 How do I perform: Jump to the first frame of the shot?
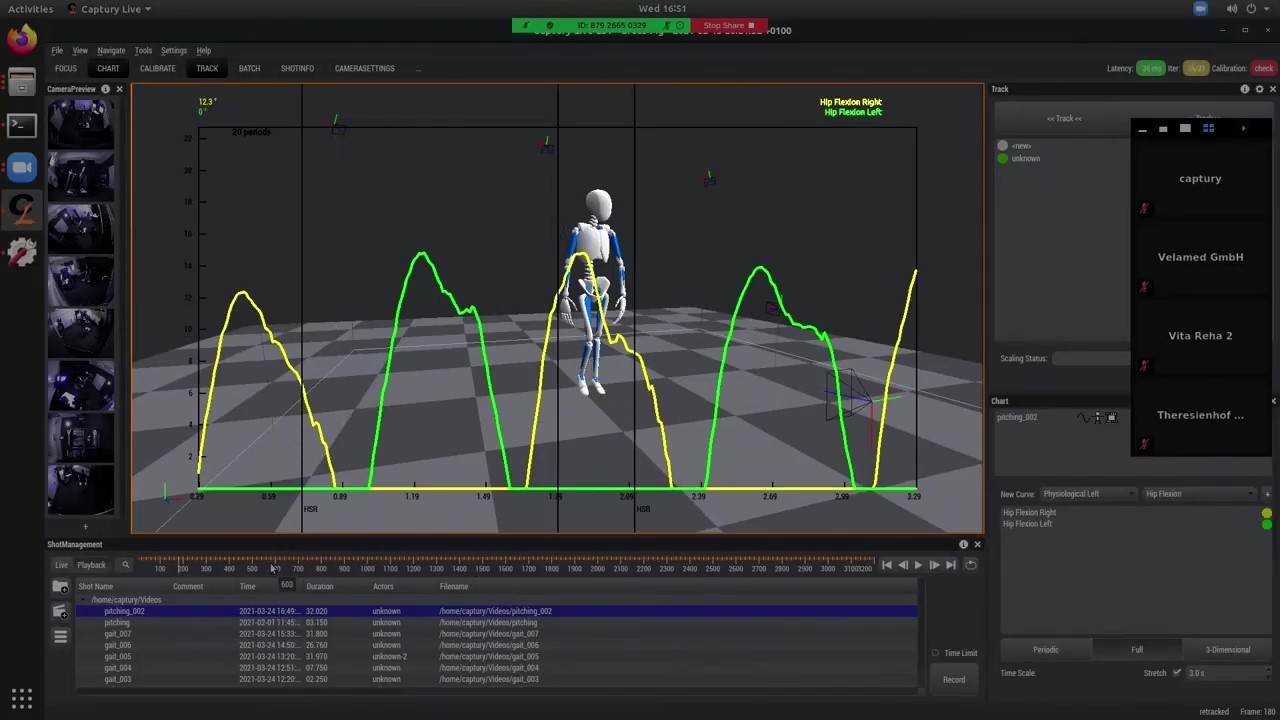pyautogui.click(x=886, y=565)
